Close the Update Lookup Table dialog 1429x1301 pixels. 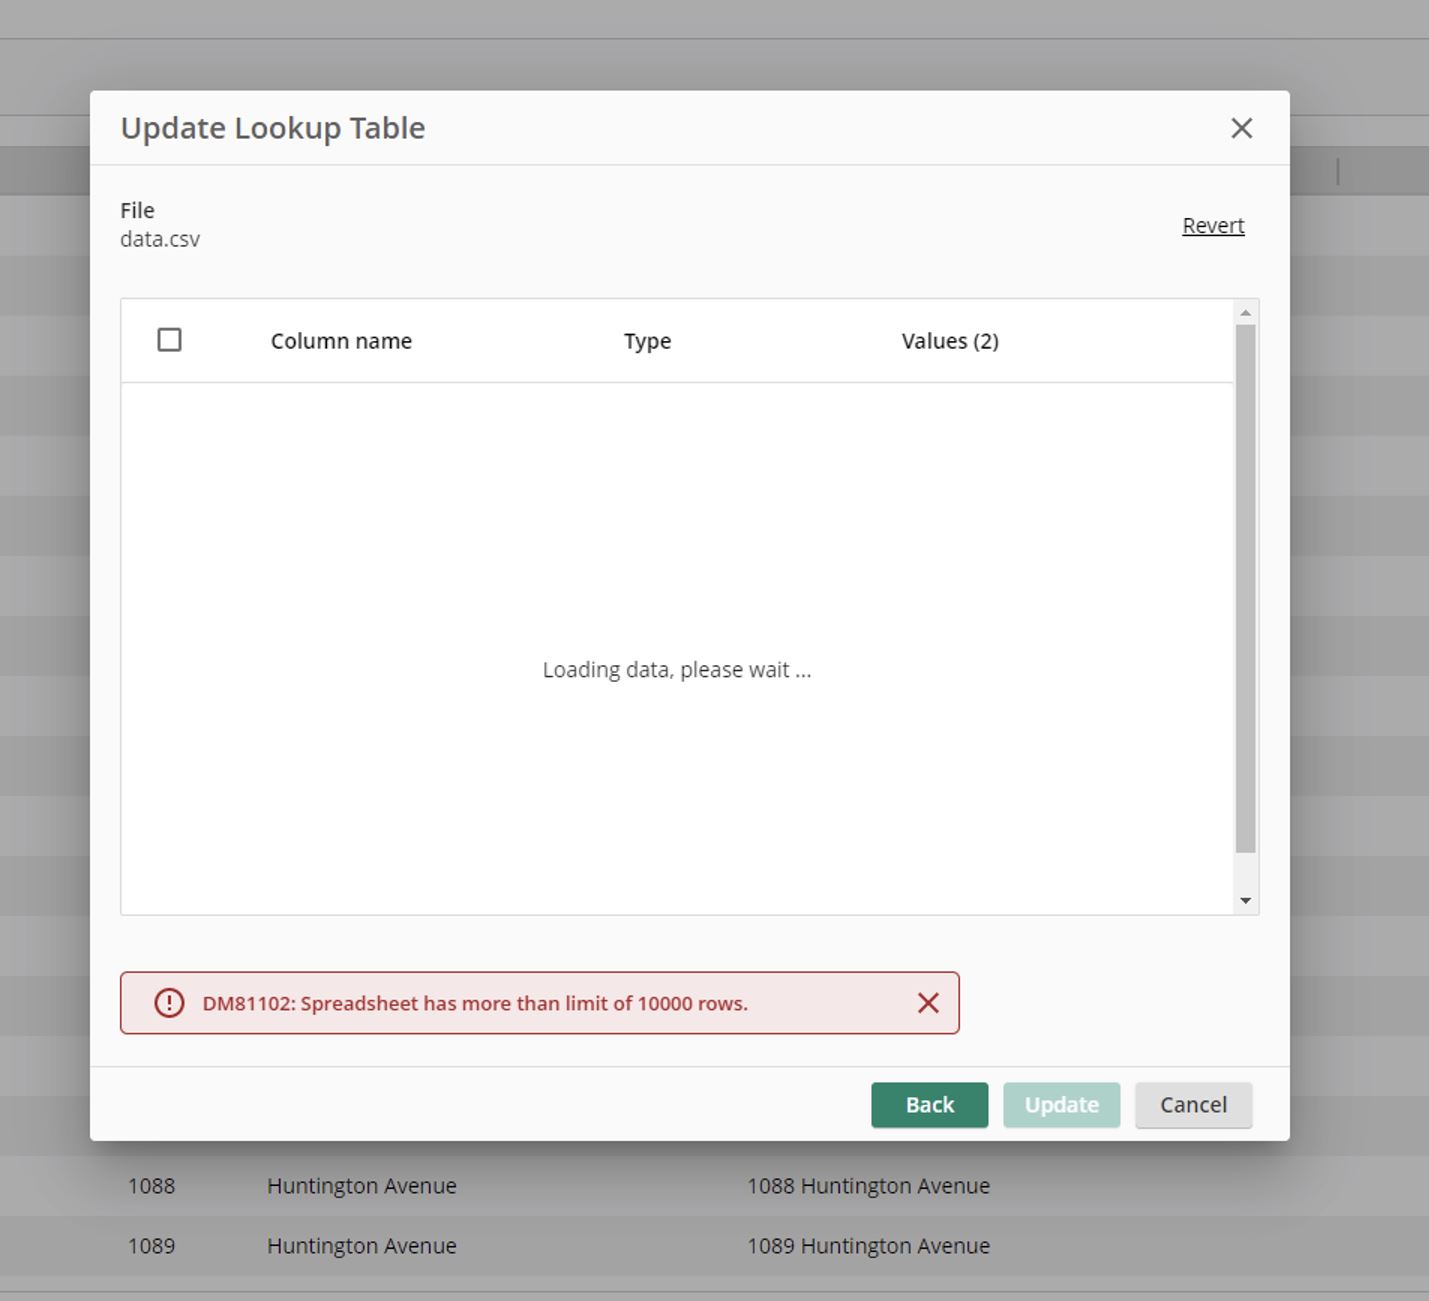coord(1241,128)
